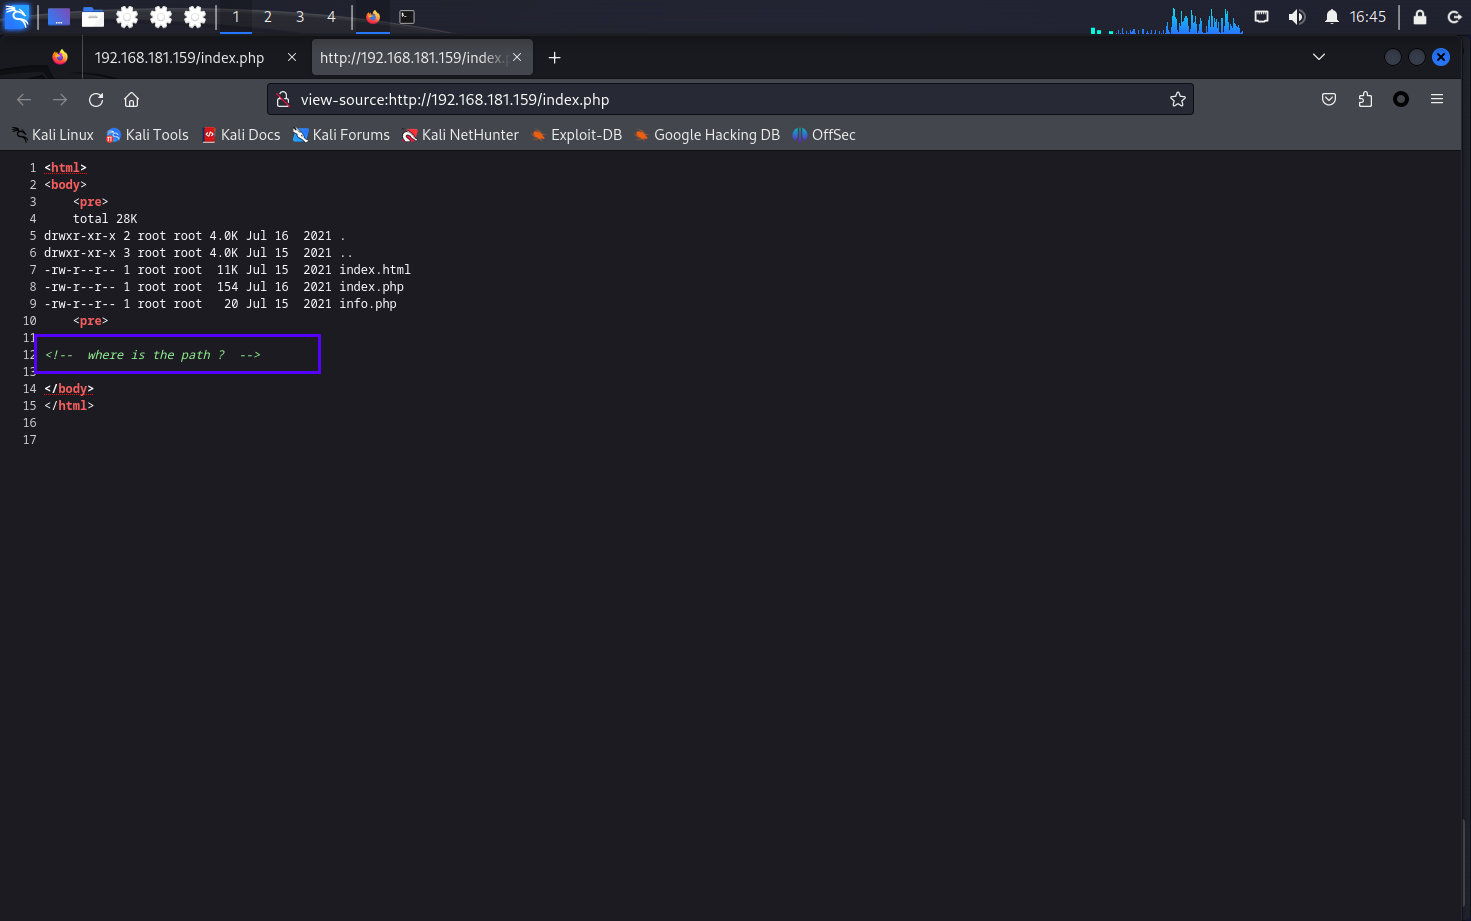Show site security information icon

pyautogui.click(x=283, y=99)
